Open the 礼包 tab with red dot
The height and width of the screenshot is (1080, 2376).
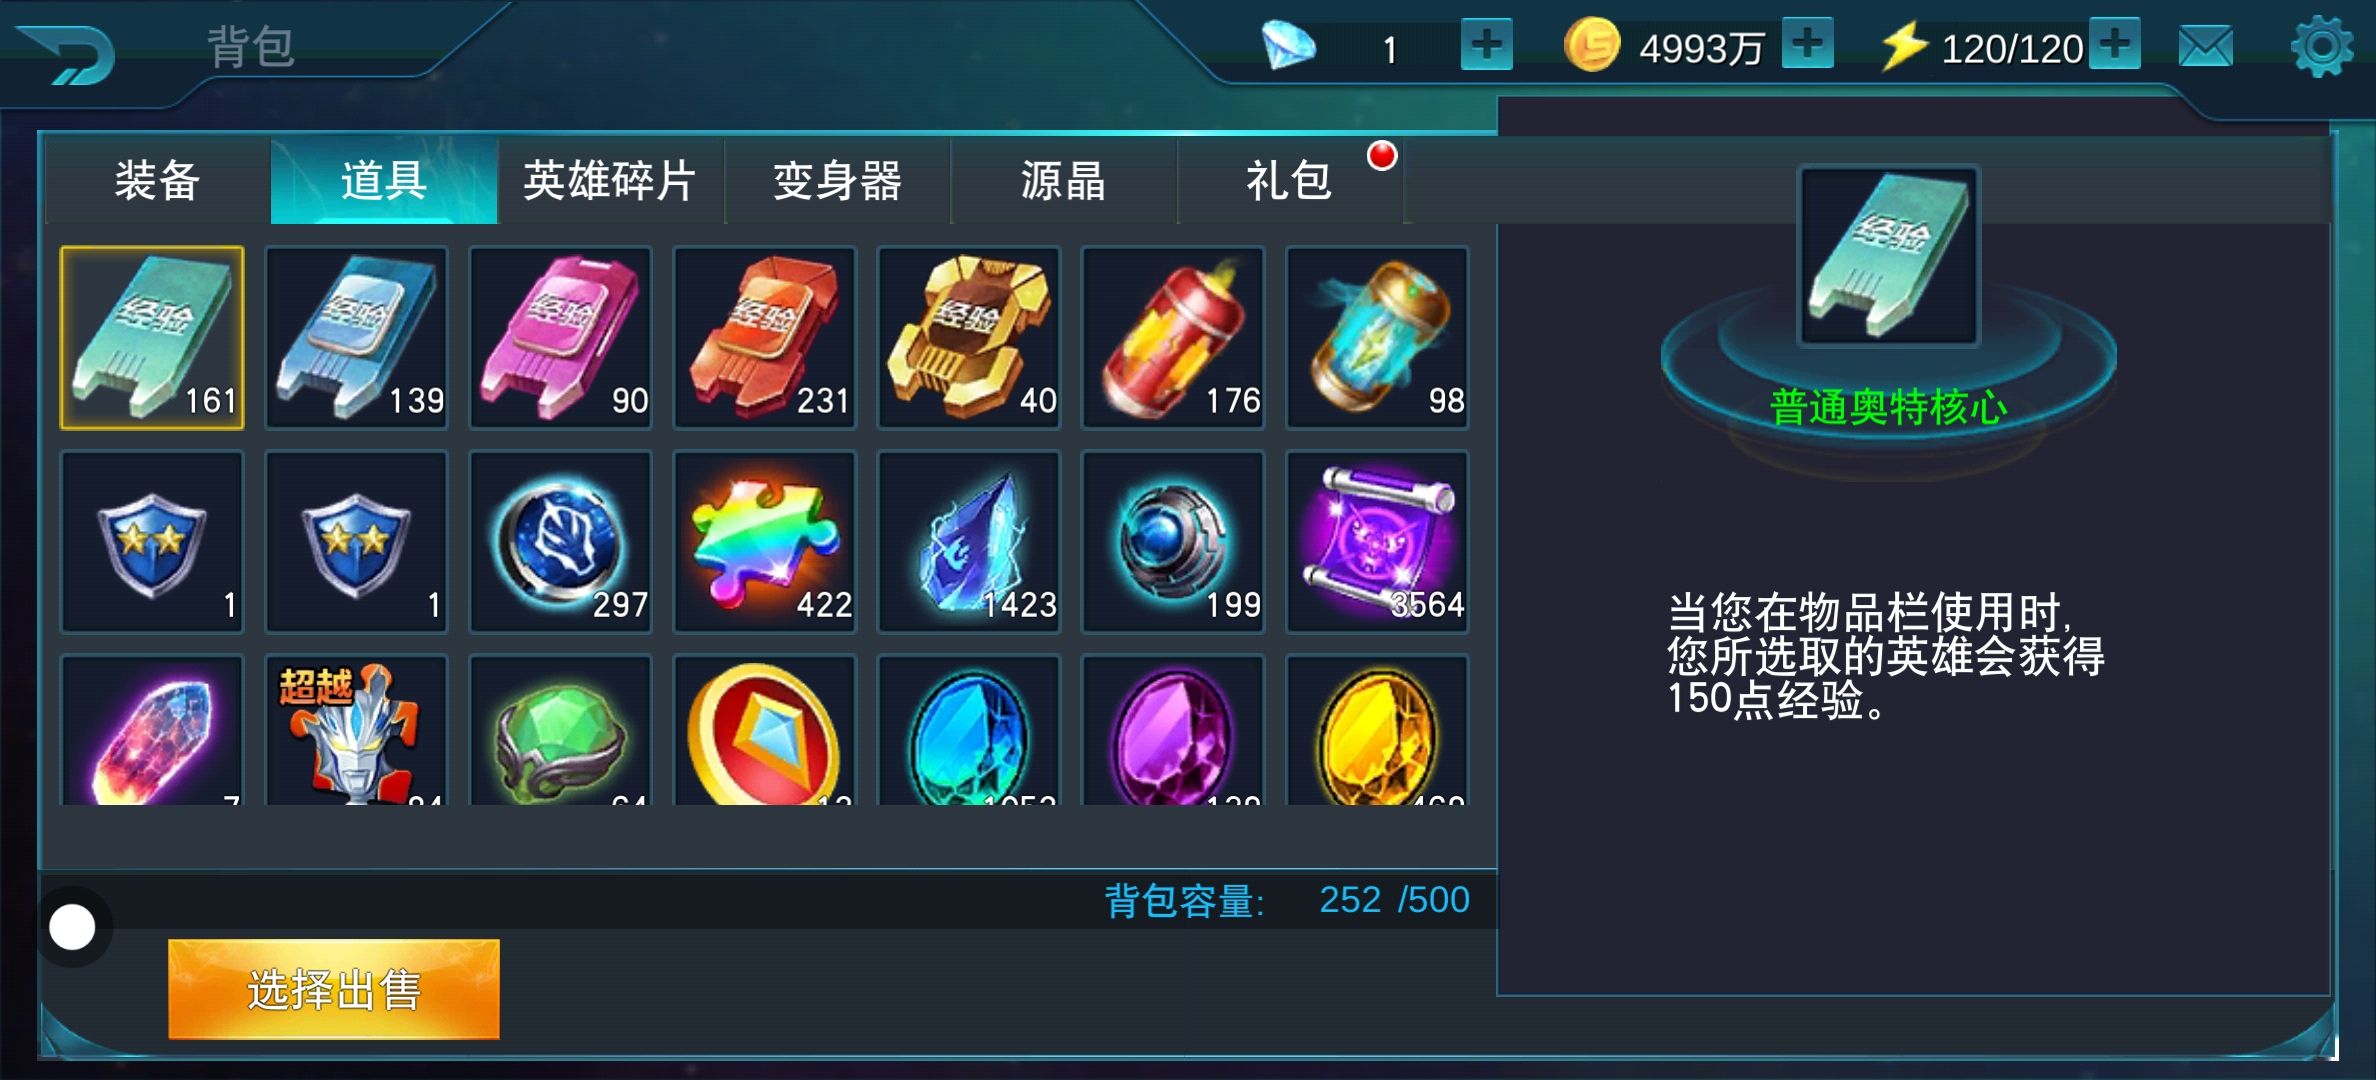(1290, 181)
